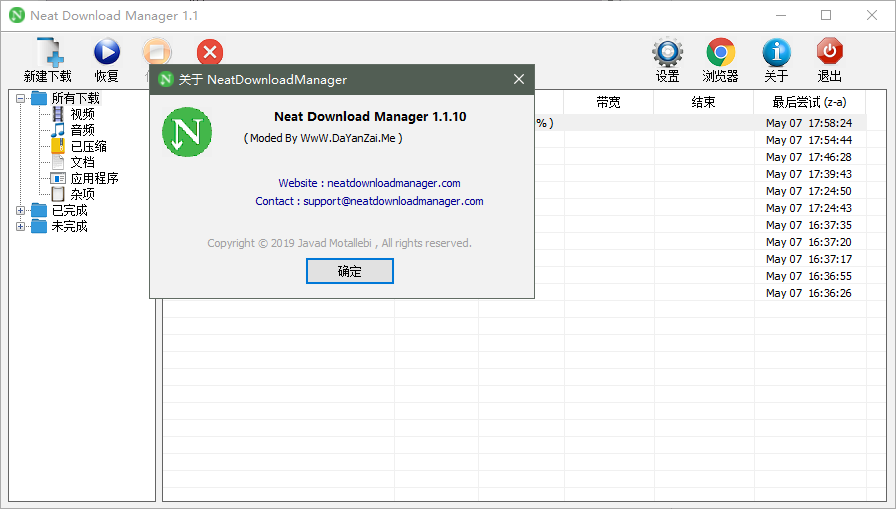The width and height of the screenshot is (896, 509).
Task: Select 所有下载 tree item label
Action: 75,98
